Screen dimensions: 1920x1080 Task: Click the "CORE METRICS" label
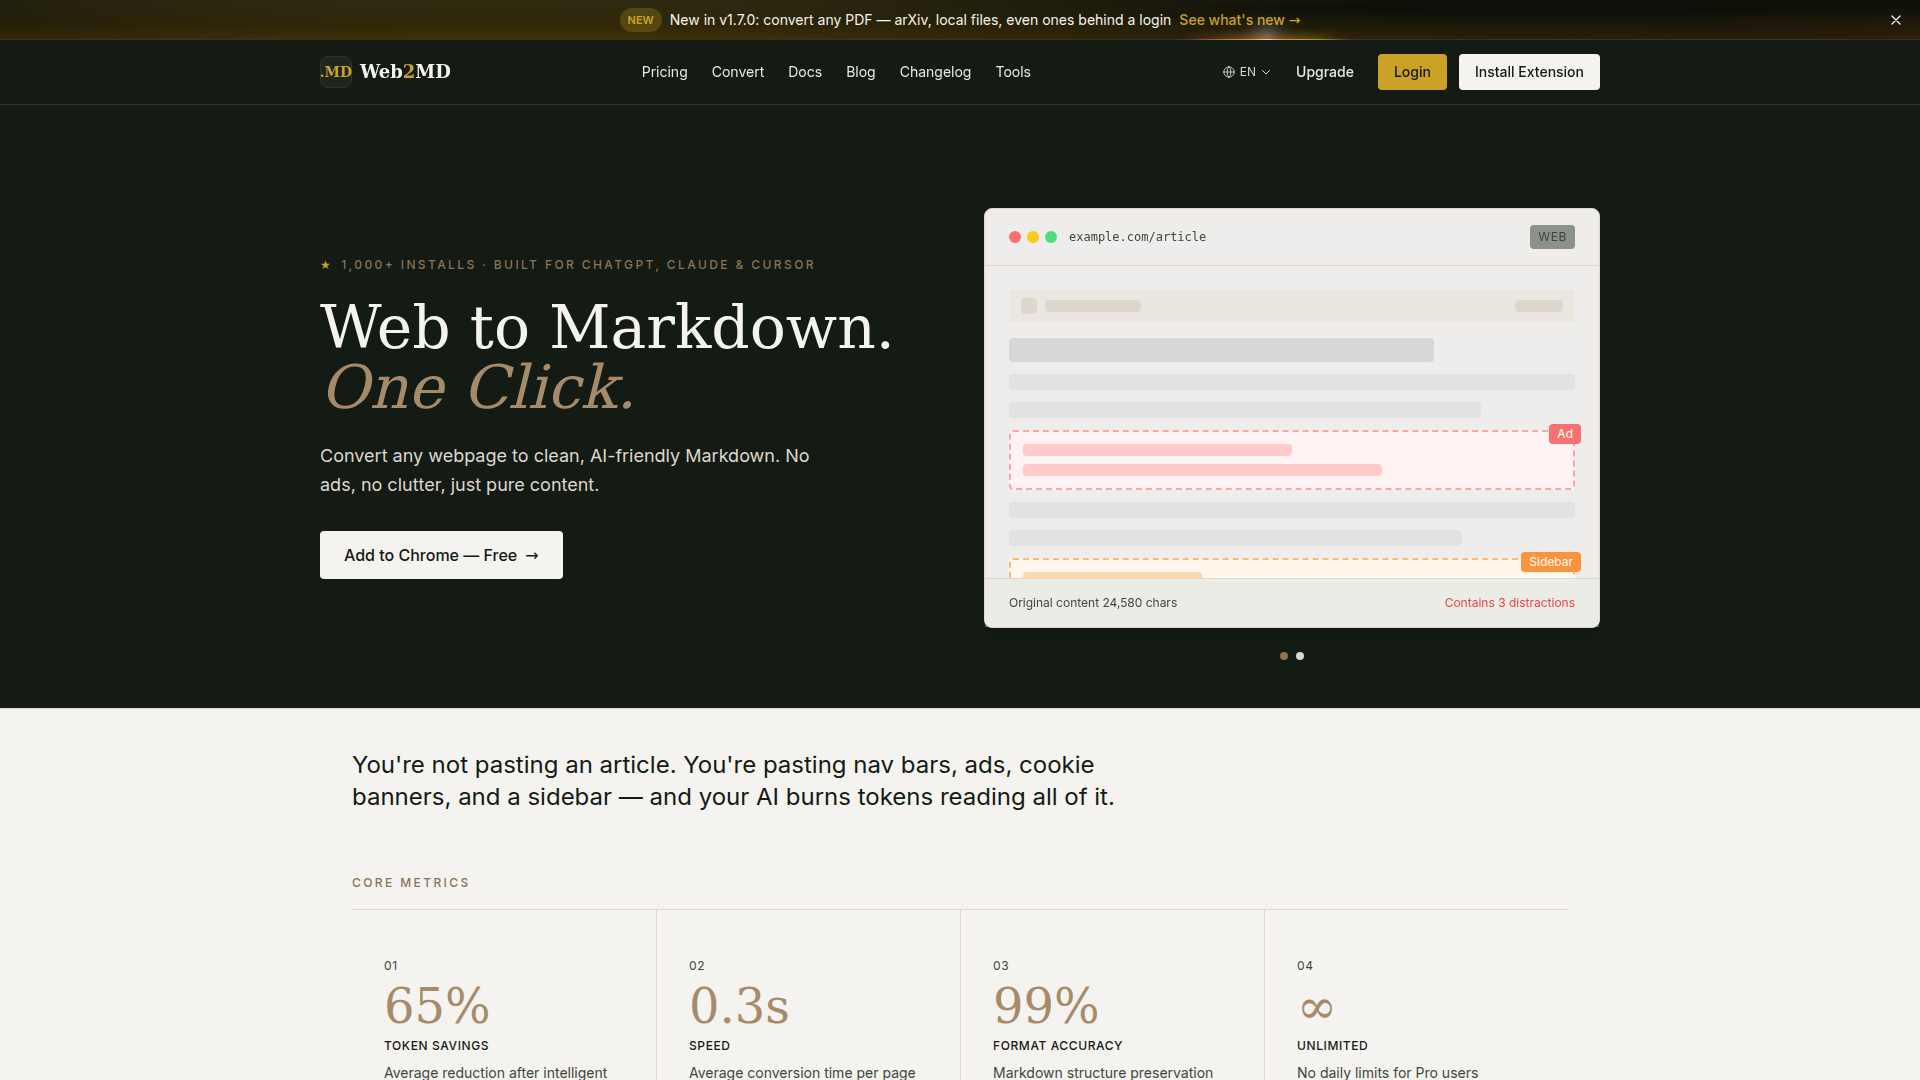pyautogui.click(x=411, y=883)
